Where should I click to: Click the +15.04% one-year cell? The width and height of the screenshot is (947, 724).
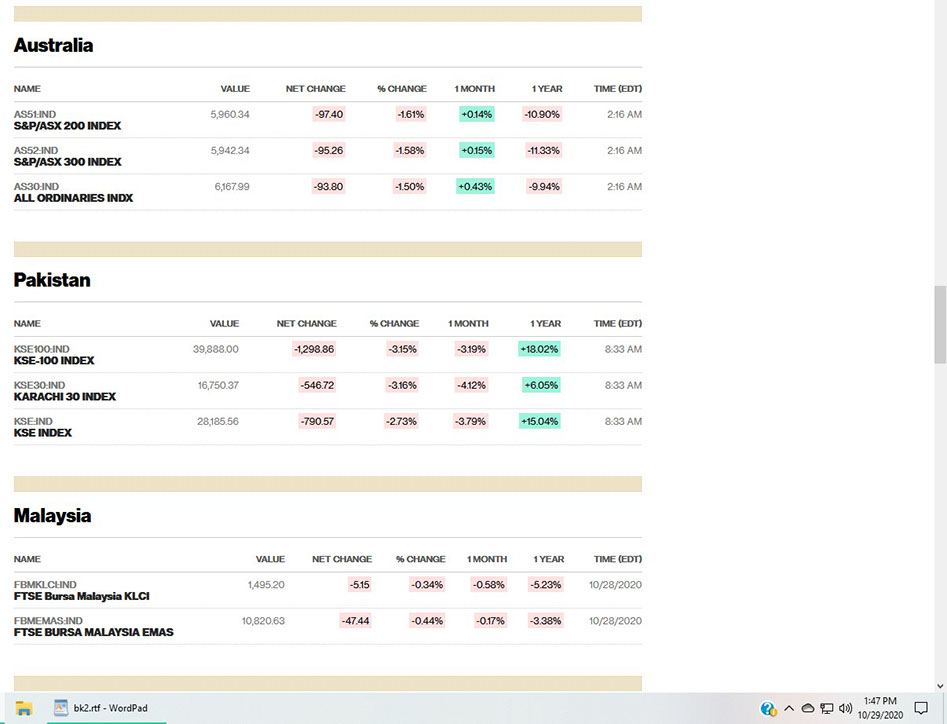coord(539,421)
